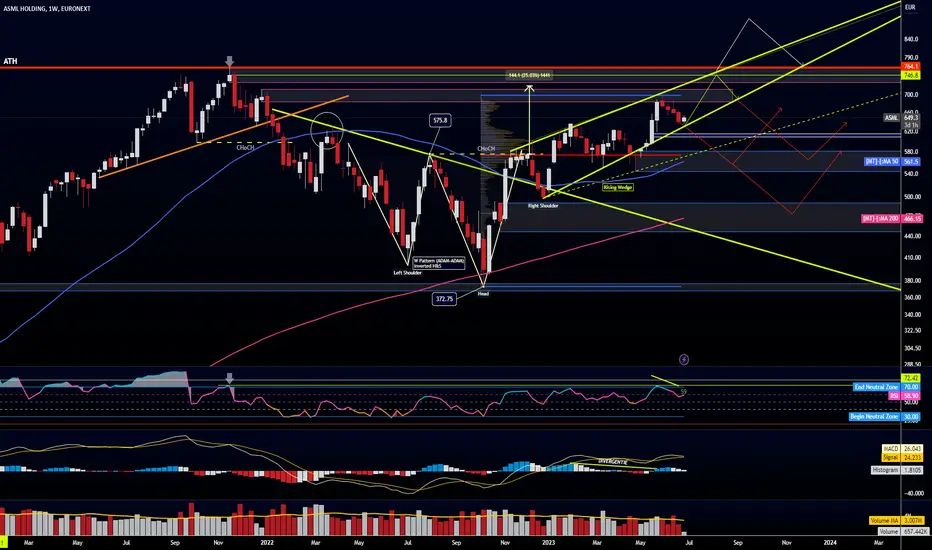
Task: Click the -40.000 MACD axis tick
Action: point(914,493)
